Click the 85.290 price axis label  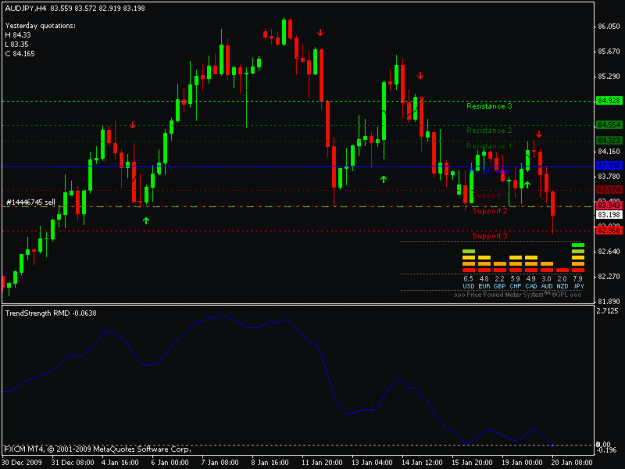point(609,76)
